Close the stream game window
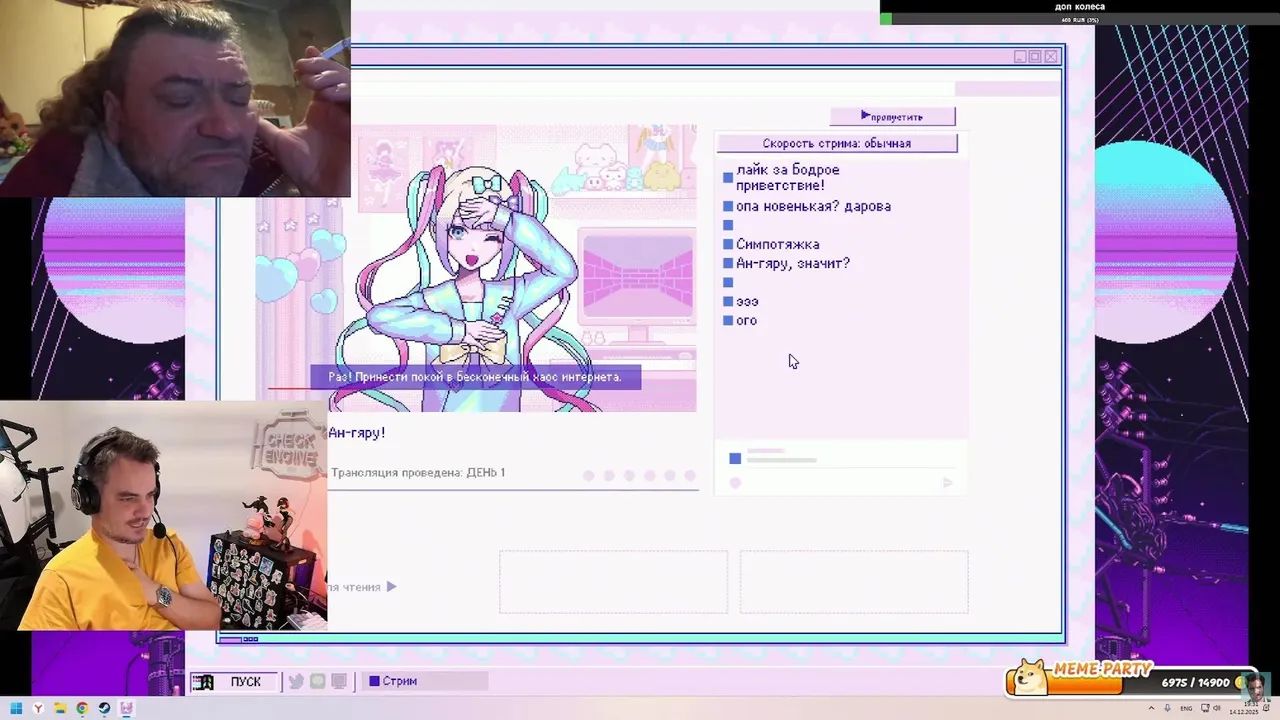Viewport: 1280px width, 720px height. [1050, 57]
